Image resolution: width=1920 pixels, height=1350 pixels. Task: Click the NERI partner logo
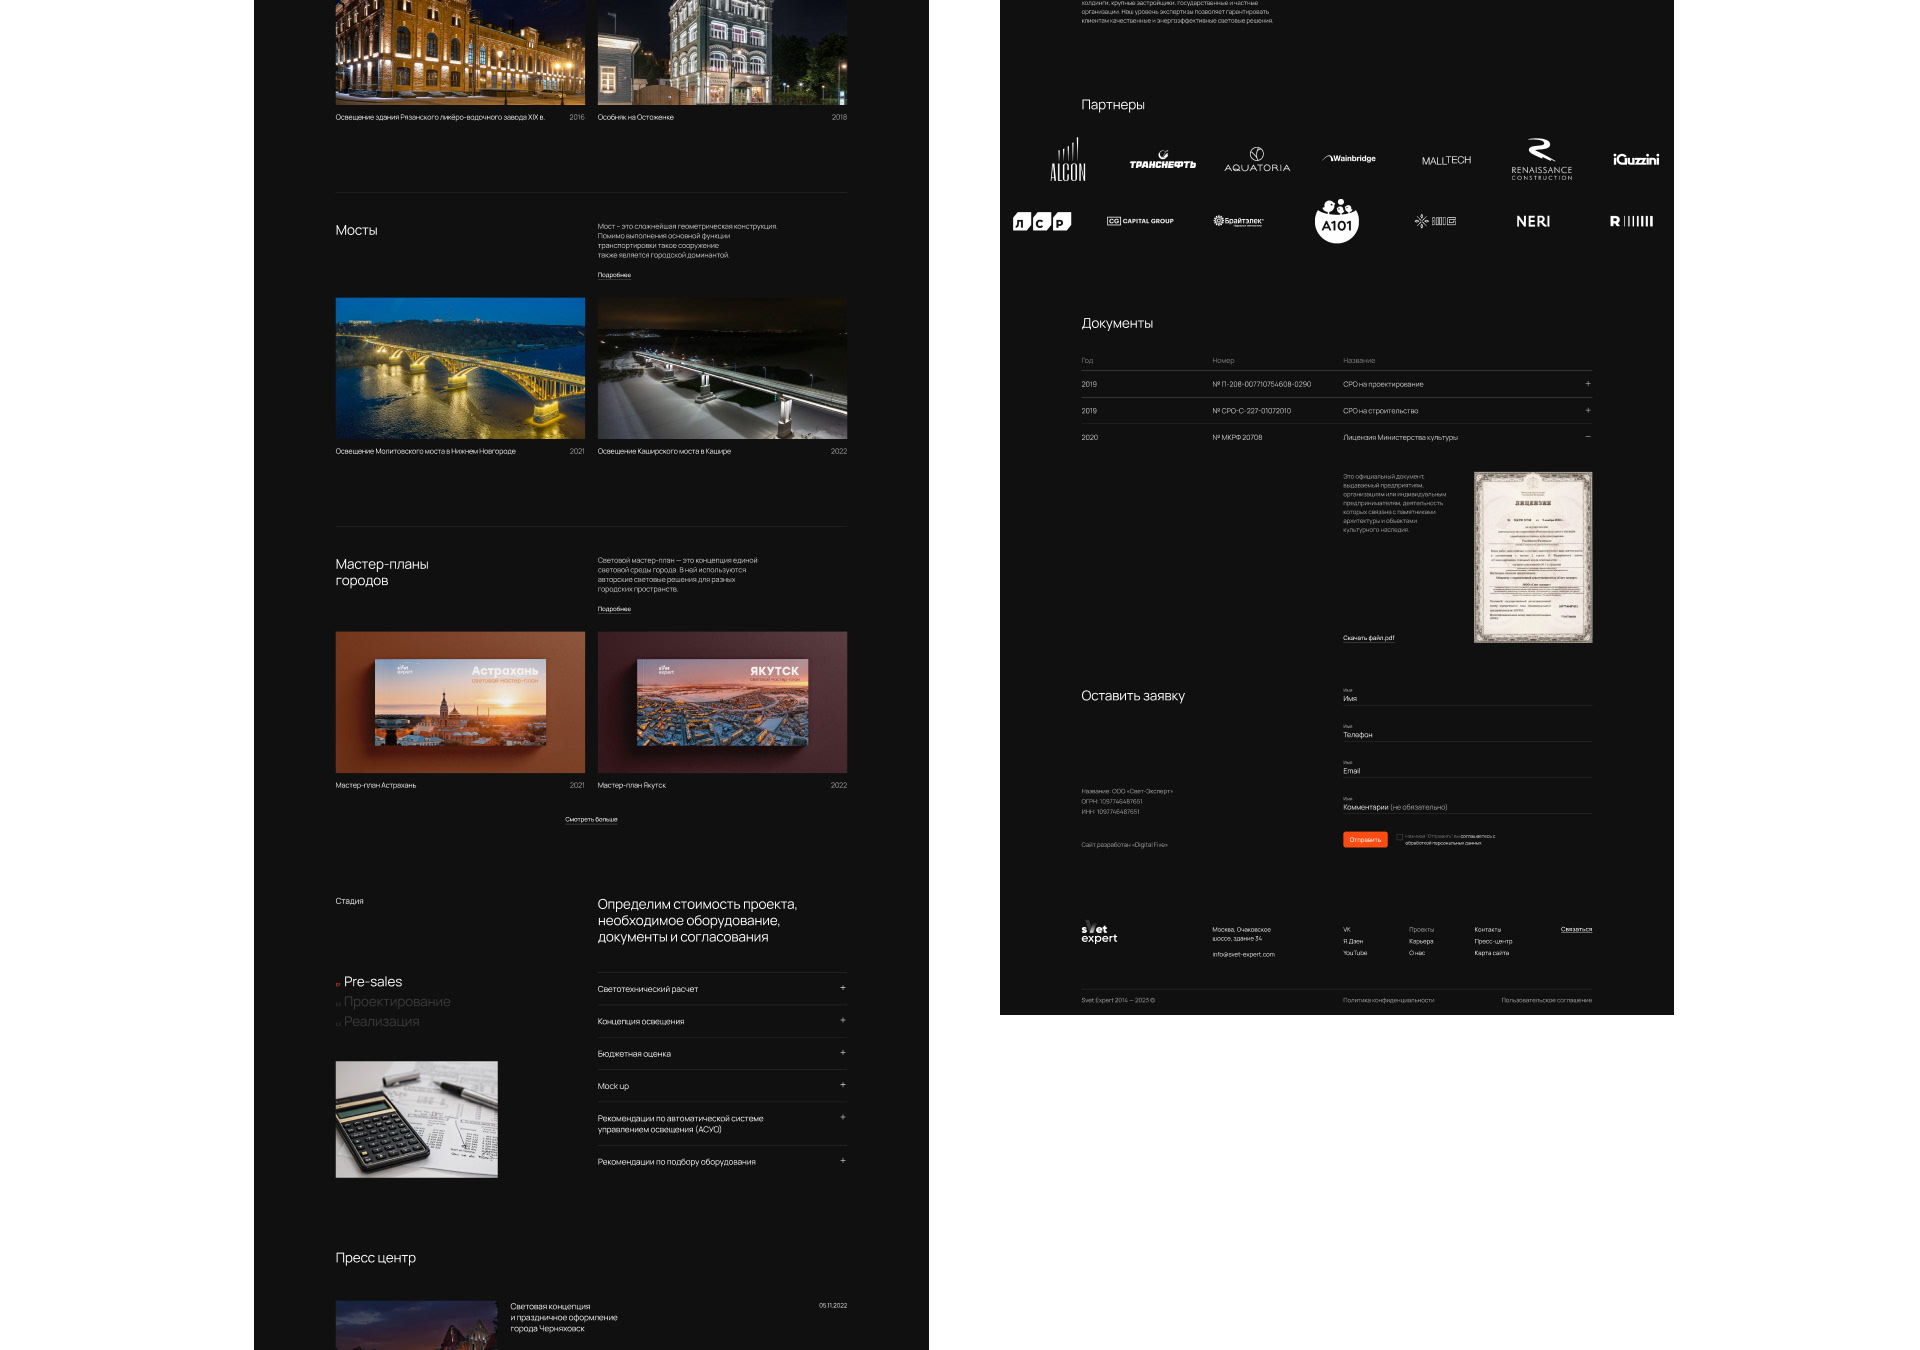1532,221
